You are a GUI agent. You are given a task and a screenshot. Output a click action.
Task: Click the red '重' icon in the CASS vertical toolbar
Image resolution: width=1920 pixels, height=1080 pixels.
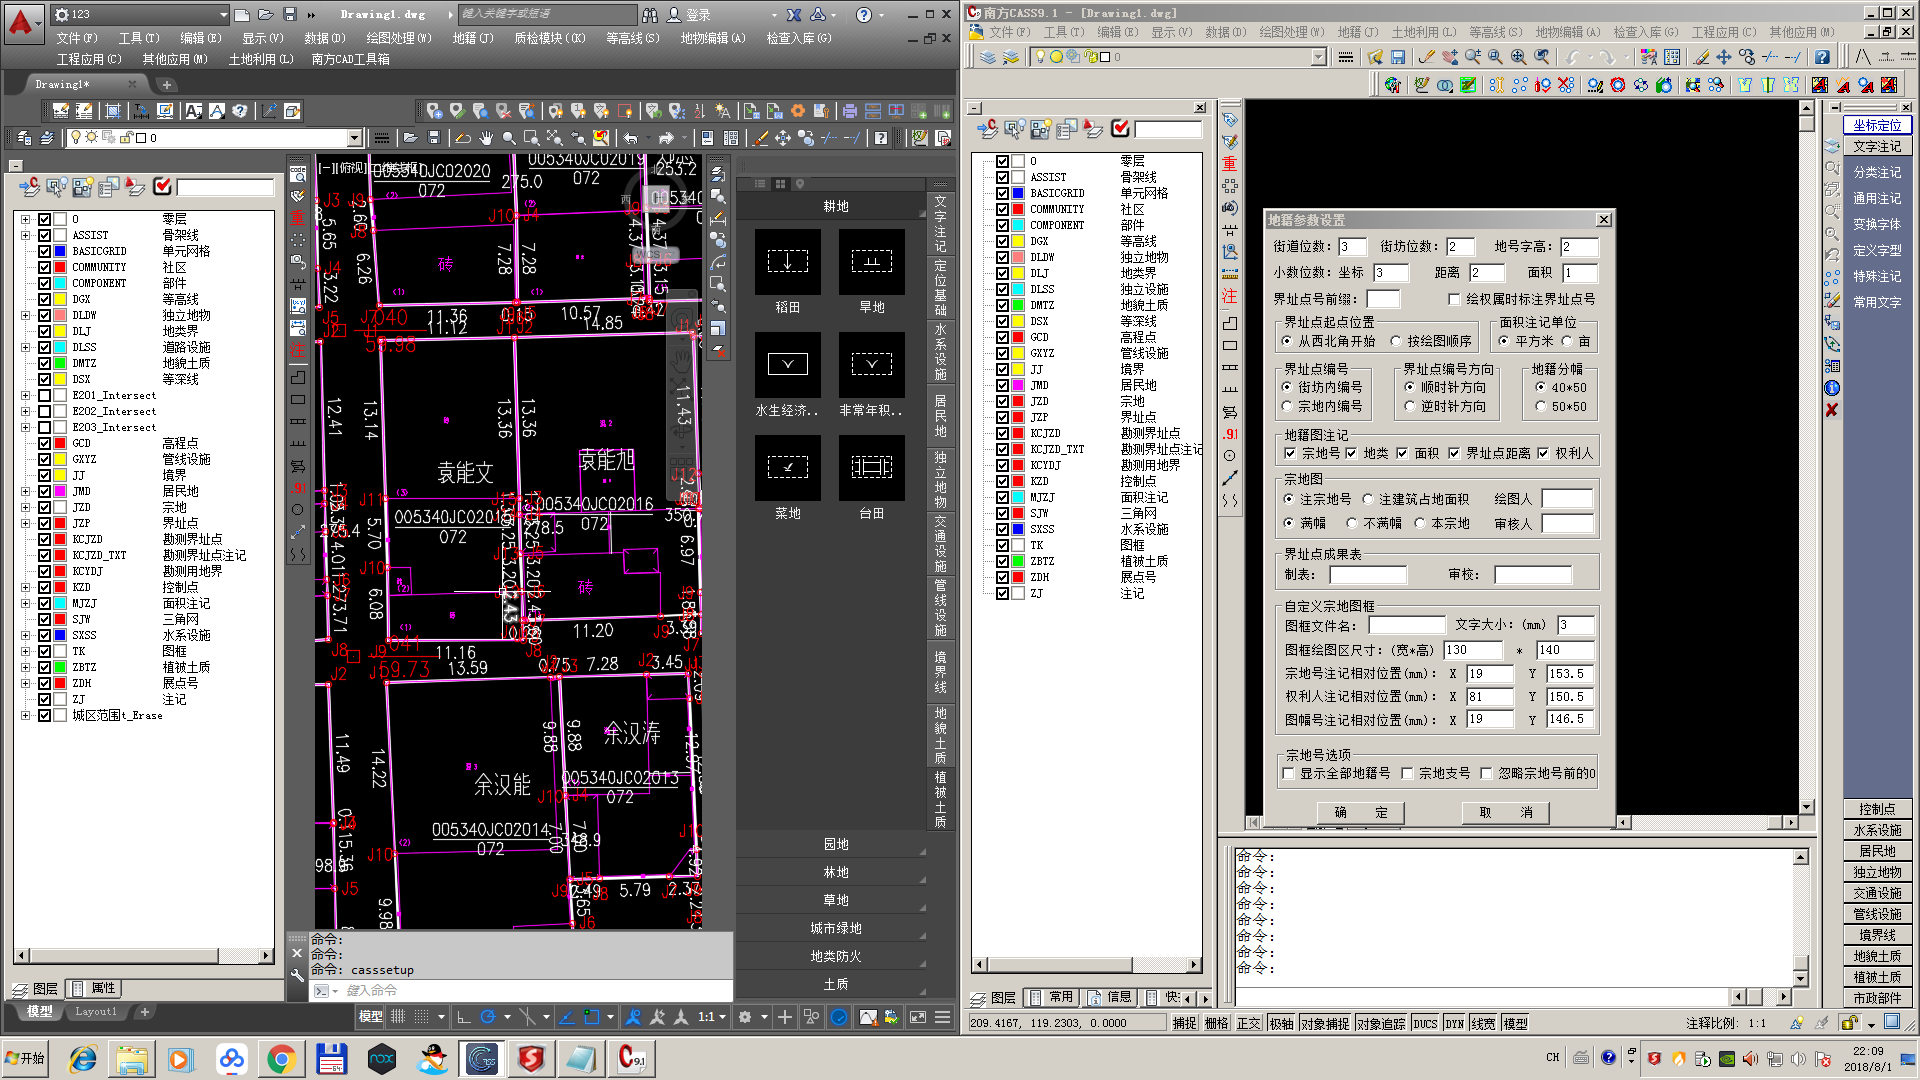pyautogui.click(x=1230, y=164)
